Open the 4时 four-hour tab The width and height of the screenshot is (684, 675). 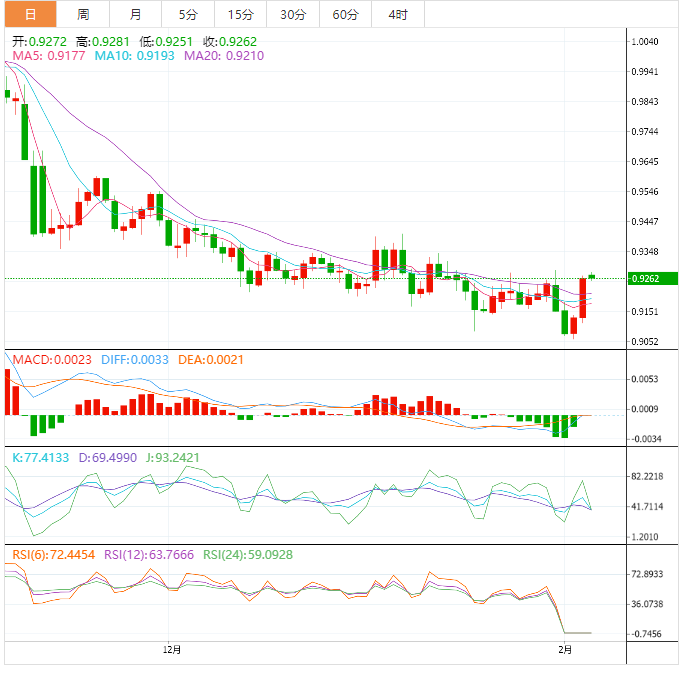397,14
